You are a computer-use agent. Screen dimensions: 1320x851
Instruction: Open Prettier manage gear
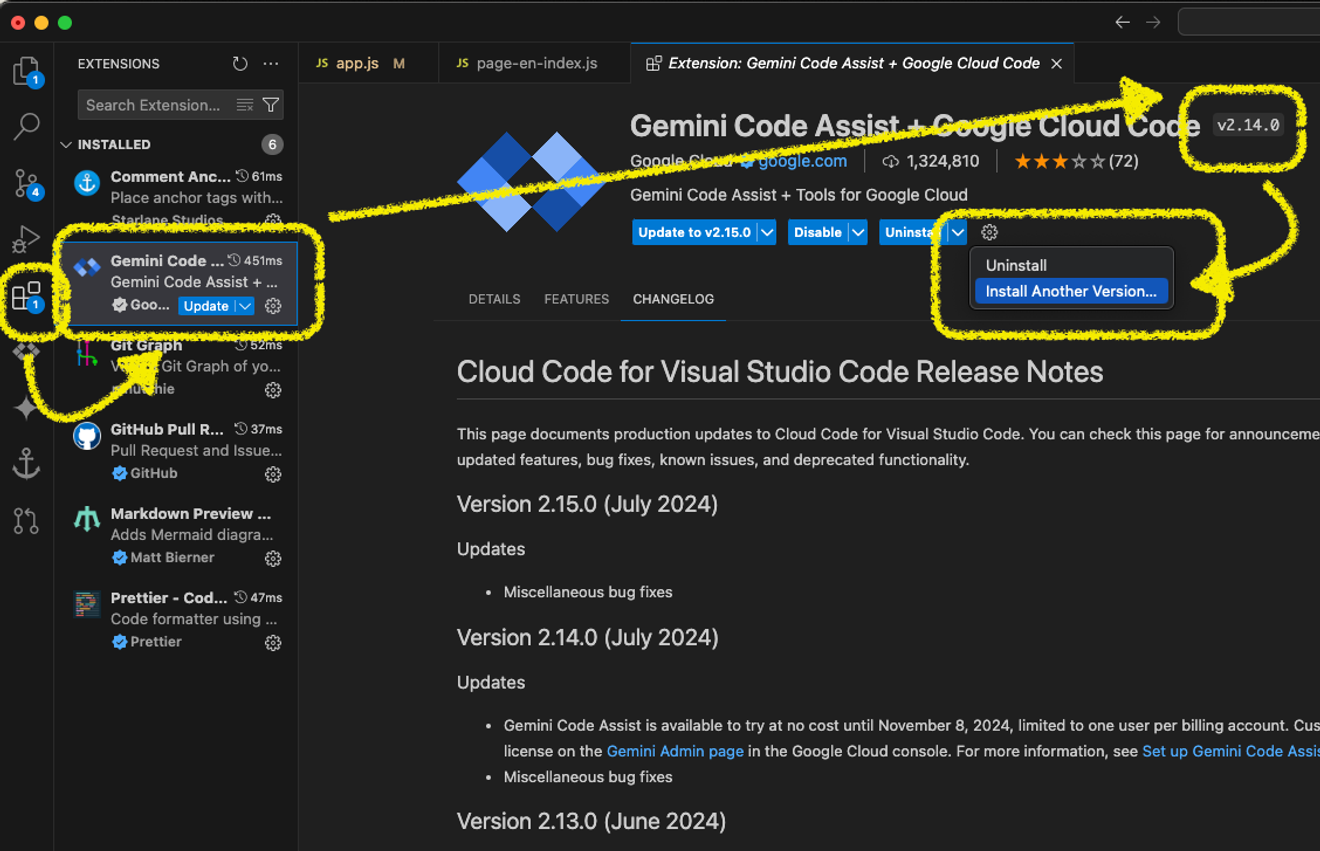point(273,643)
